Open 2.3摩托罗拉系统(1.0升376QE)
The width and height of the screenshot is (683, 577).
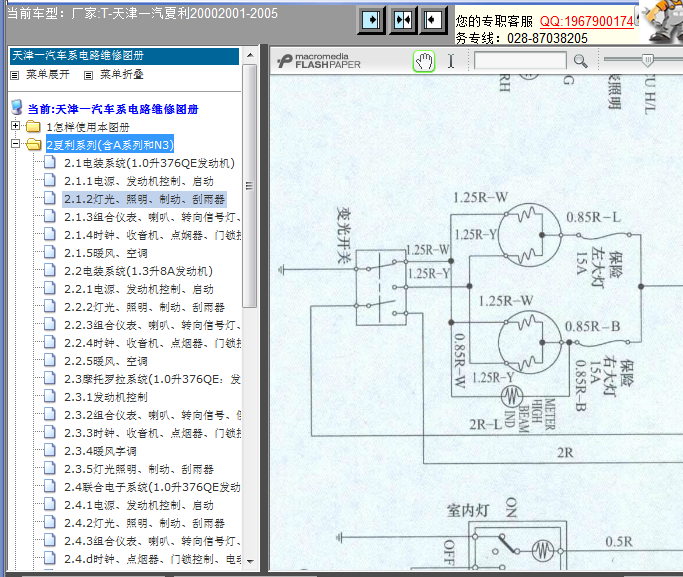(152, 379)
